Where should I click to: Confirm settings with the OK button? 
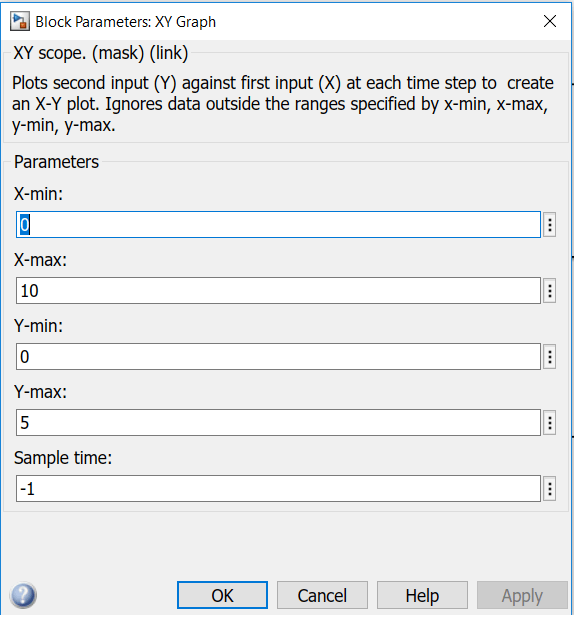pos(222,595)
